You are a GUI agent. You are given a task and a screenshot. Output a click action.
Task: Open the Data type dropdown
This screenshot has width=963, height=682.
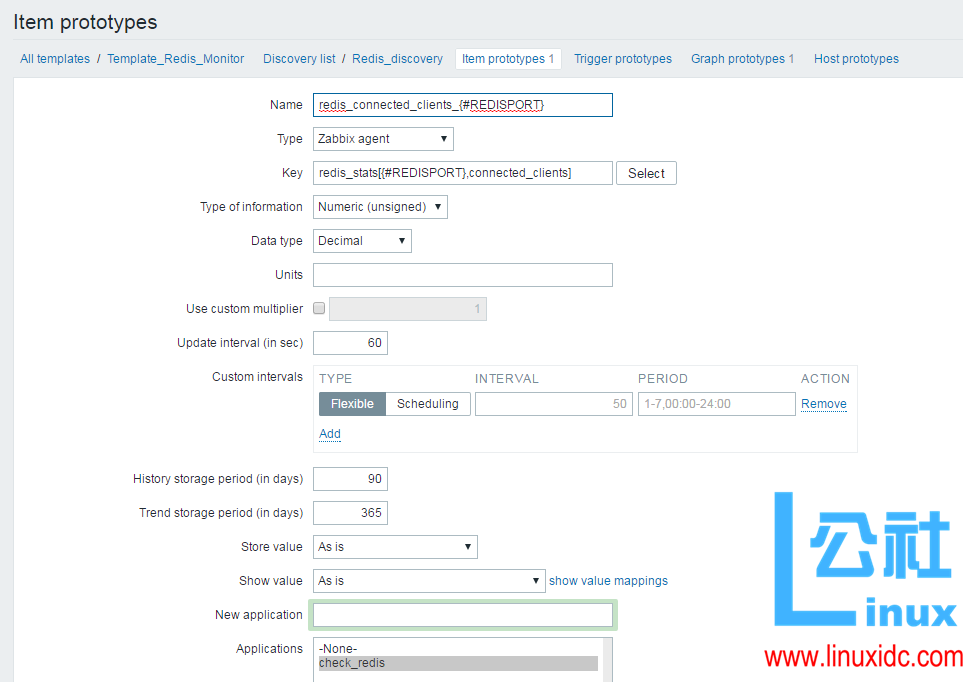click(x=362, y=241)
